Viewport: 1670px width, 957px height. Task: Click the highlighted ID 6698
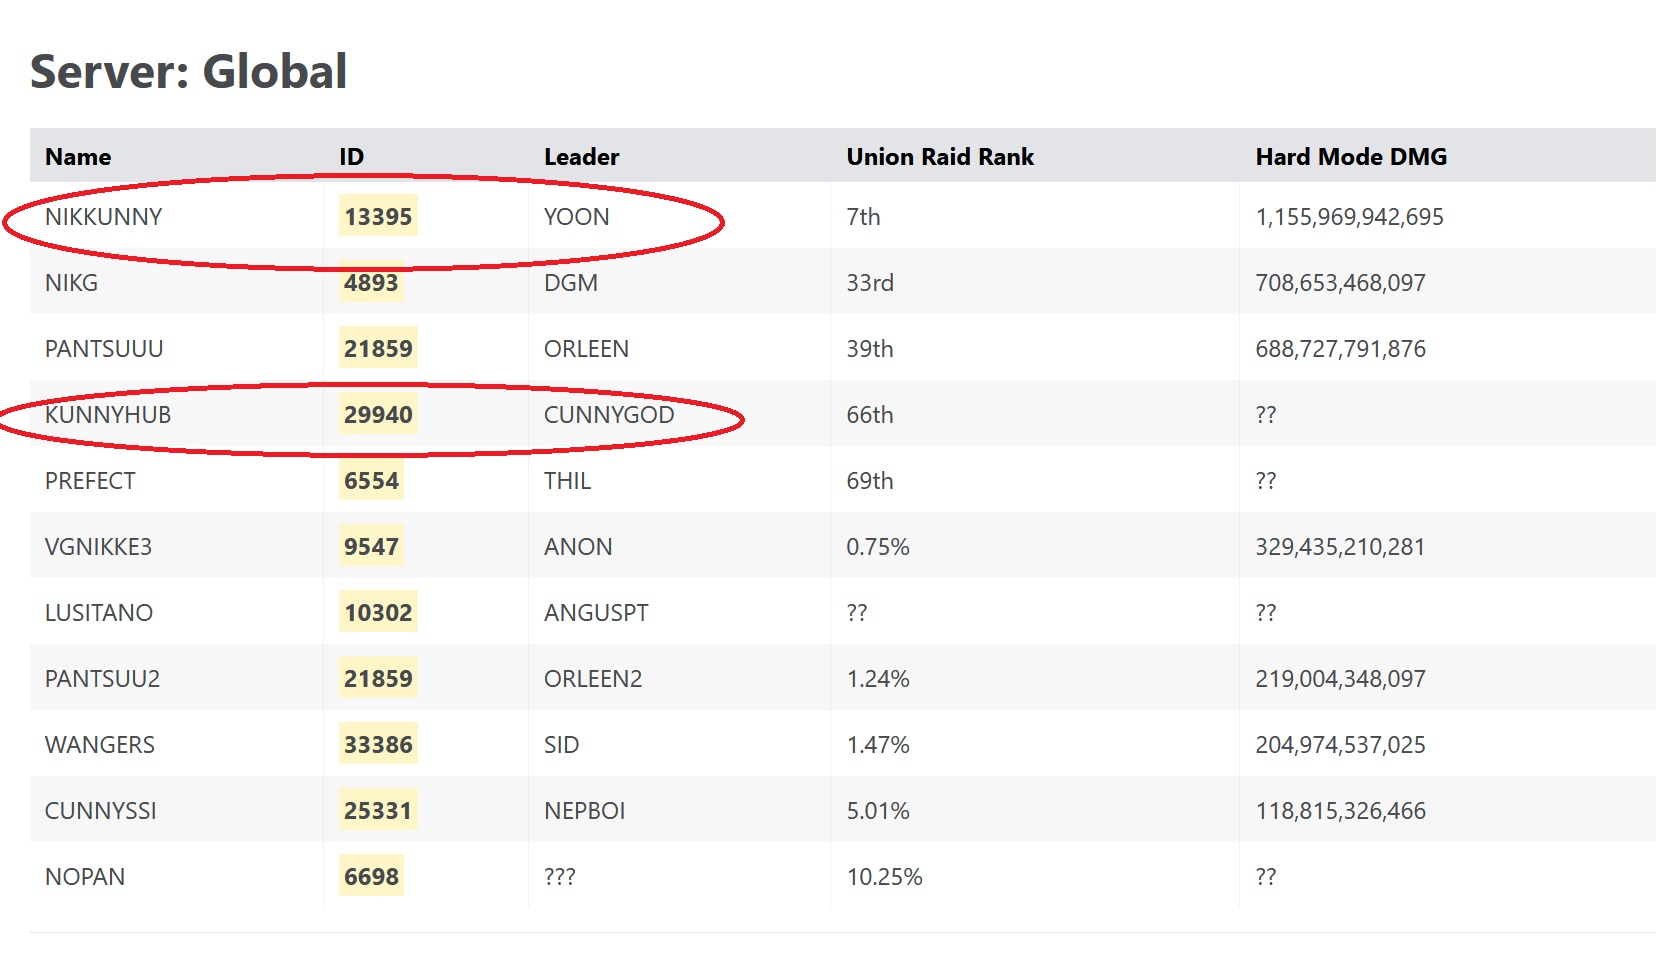point(371,877)
